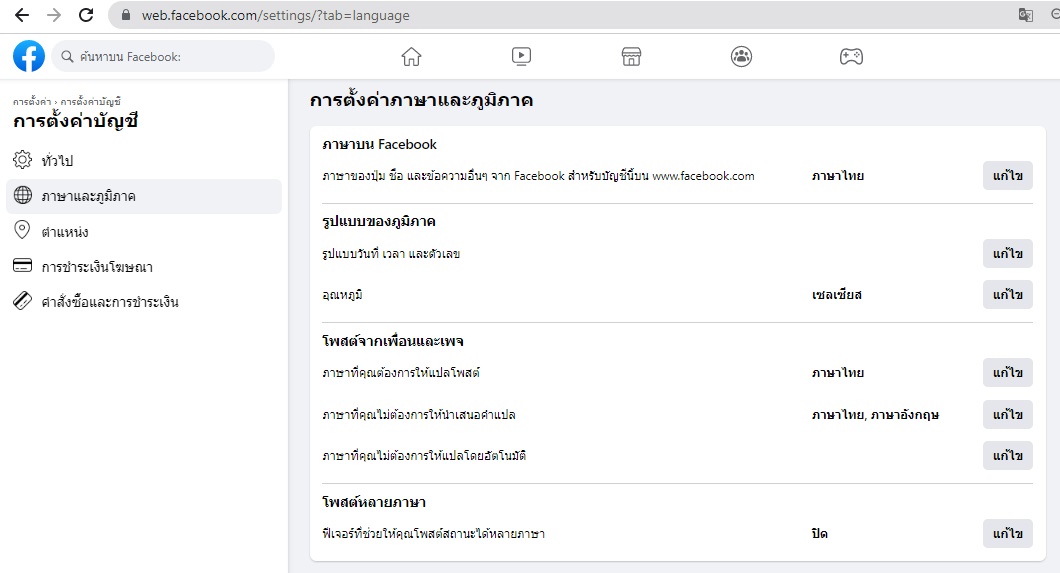Viewport: 1060px width, 573px height.
Task: Click the Facebook logo icon
Action: (x=29, y=56)
